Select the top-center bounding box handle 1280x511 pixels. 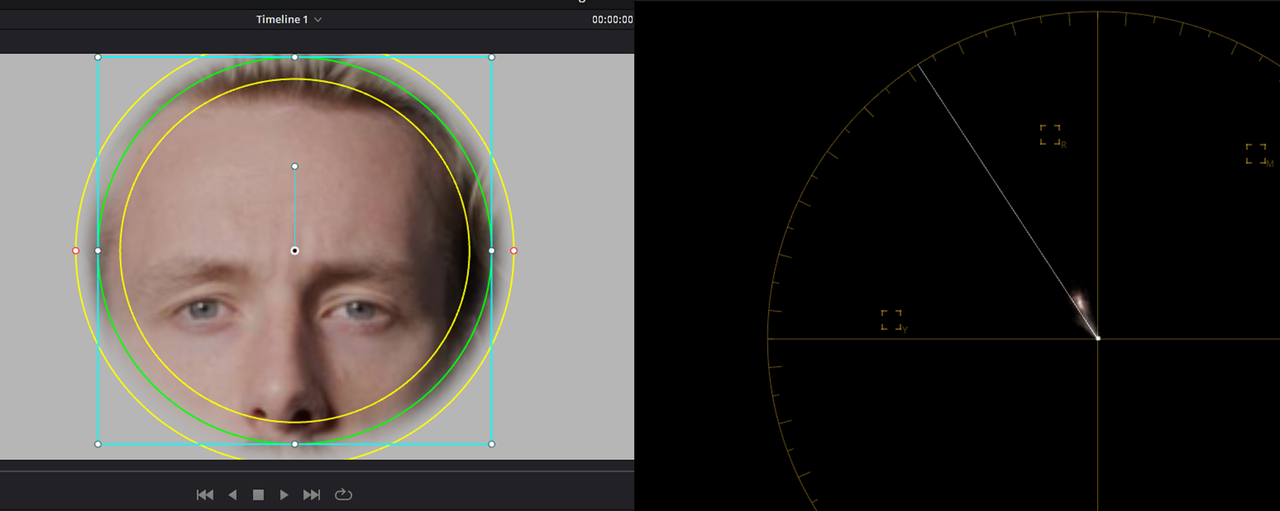coord(294,57)
